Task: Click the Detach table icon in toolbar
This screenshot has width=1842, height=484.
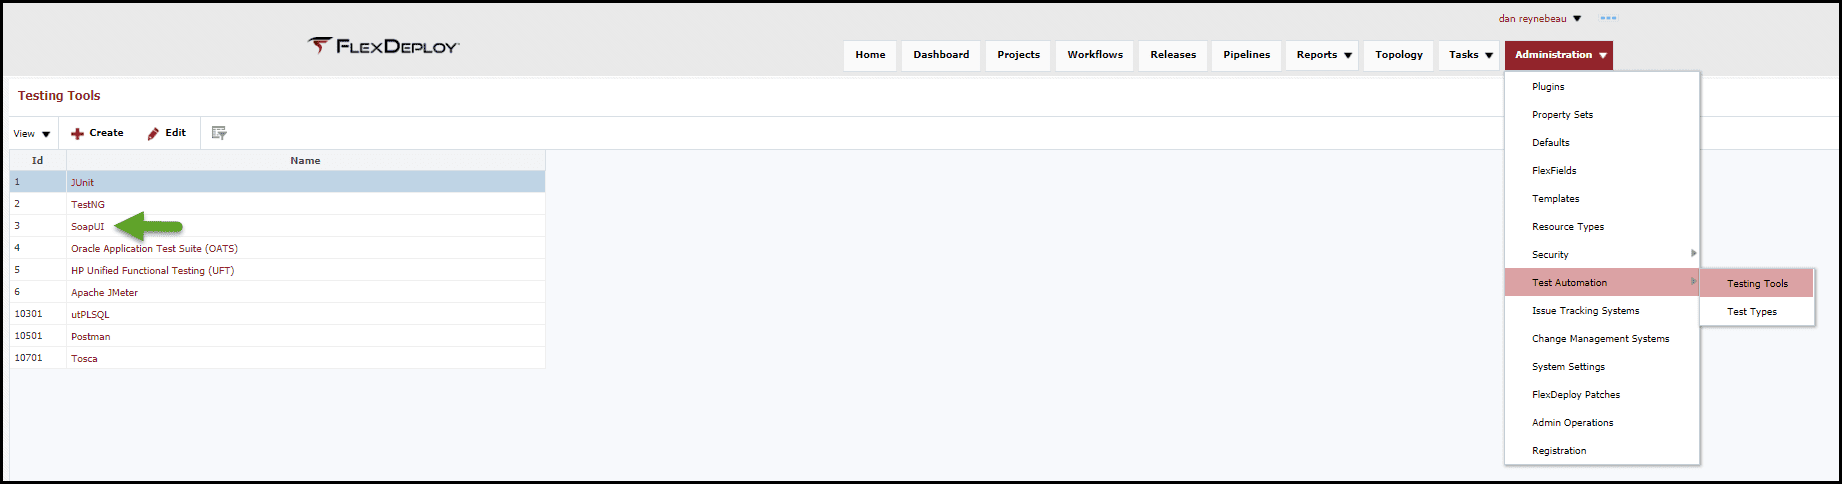Action: (x=219, y=133)
